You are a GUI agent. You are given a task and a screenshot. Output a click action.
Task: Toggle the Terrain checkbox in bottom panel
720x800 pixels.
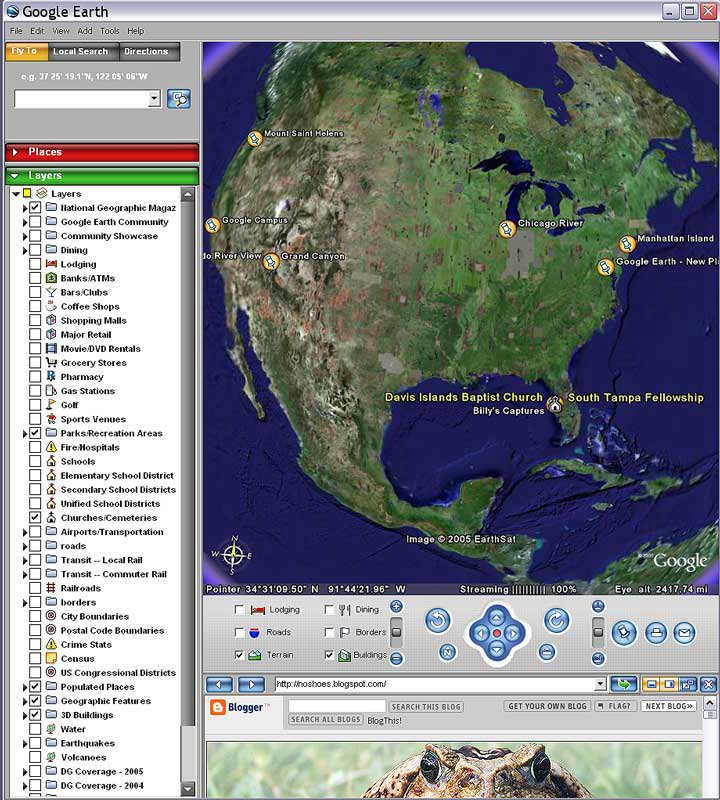click(x=239, y=655)
